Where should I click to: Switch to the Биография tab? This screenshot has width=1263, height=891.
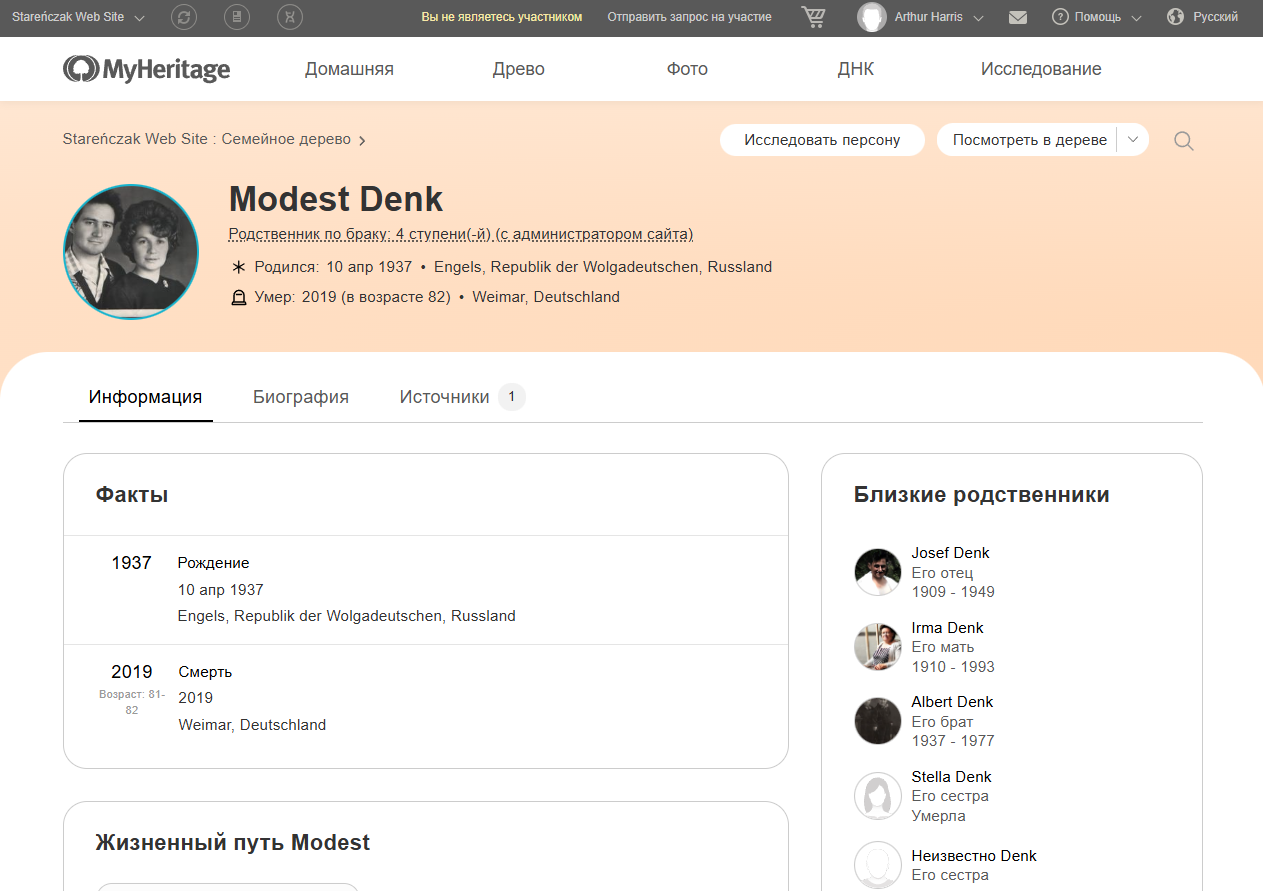click(x=301, y=397)
